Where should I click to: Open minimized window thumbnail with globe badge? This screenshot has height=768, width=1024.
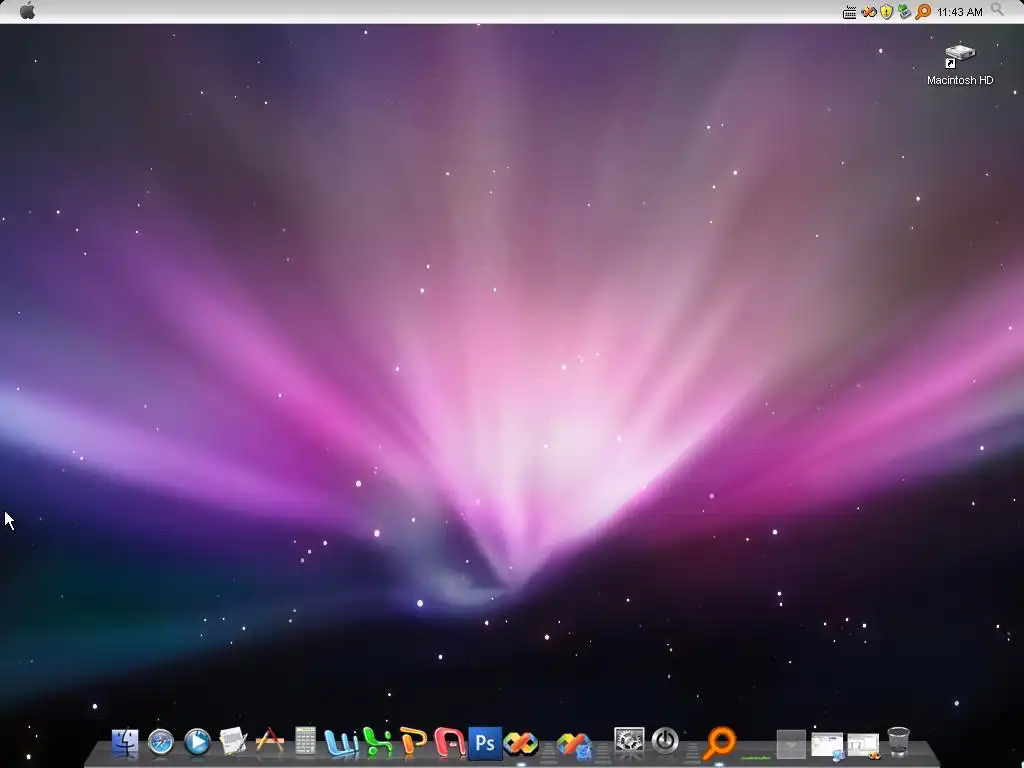coord(827,746)
